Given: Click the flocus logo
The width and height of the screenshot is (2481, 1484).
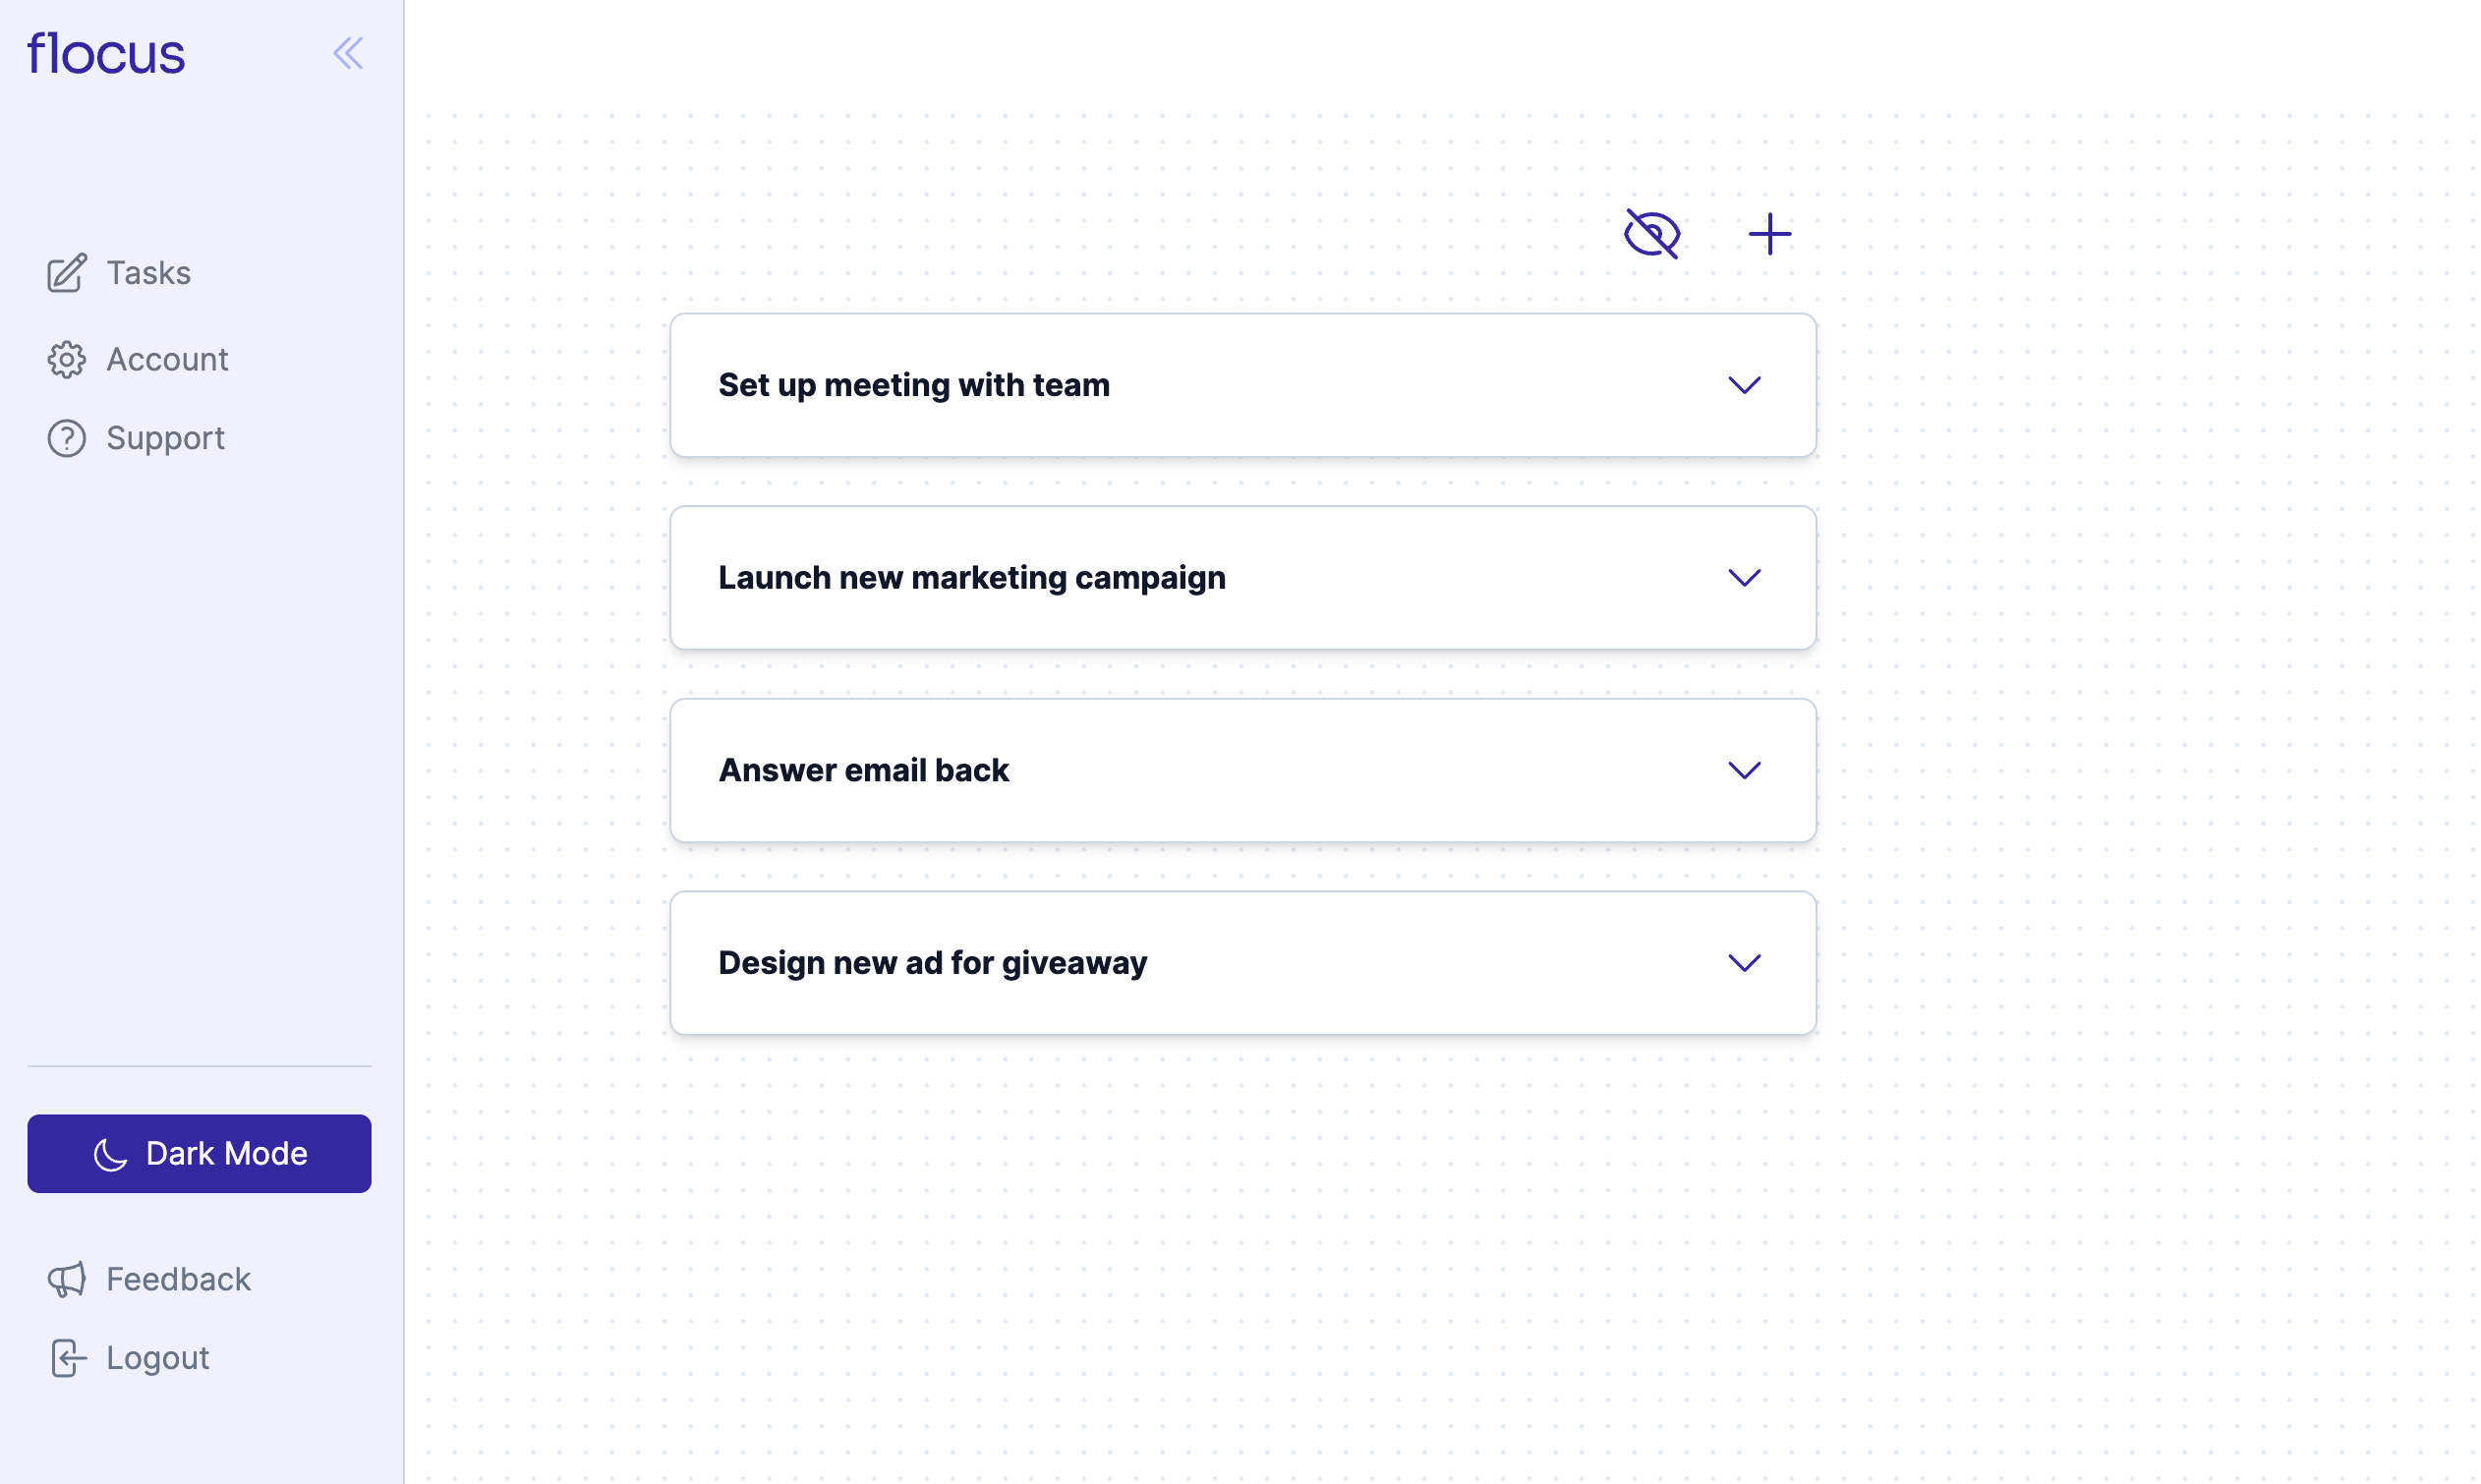Looking at the screenshot, I should (106, 53).
